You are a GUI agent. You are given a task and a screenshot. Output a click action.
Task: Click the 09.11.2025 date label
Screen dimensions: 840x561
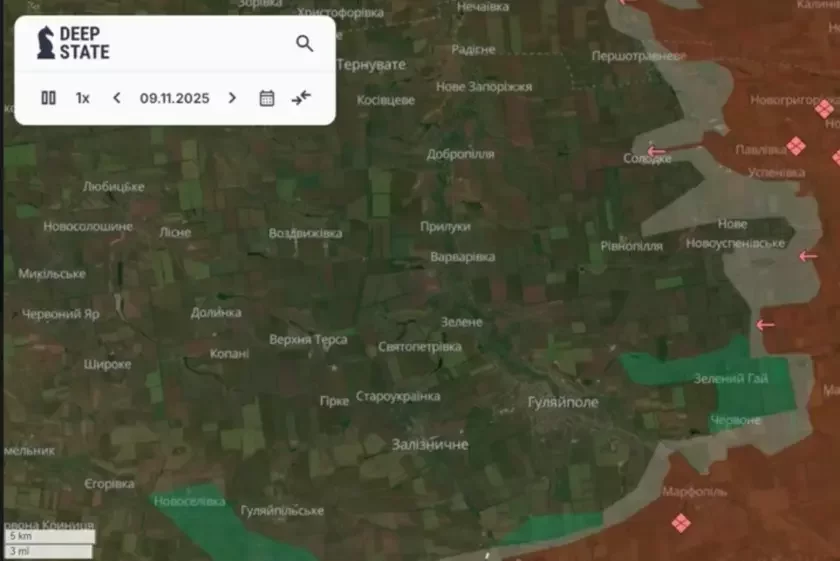click(x=174, y=98)
